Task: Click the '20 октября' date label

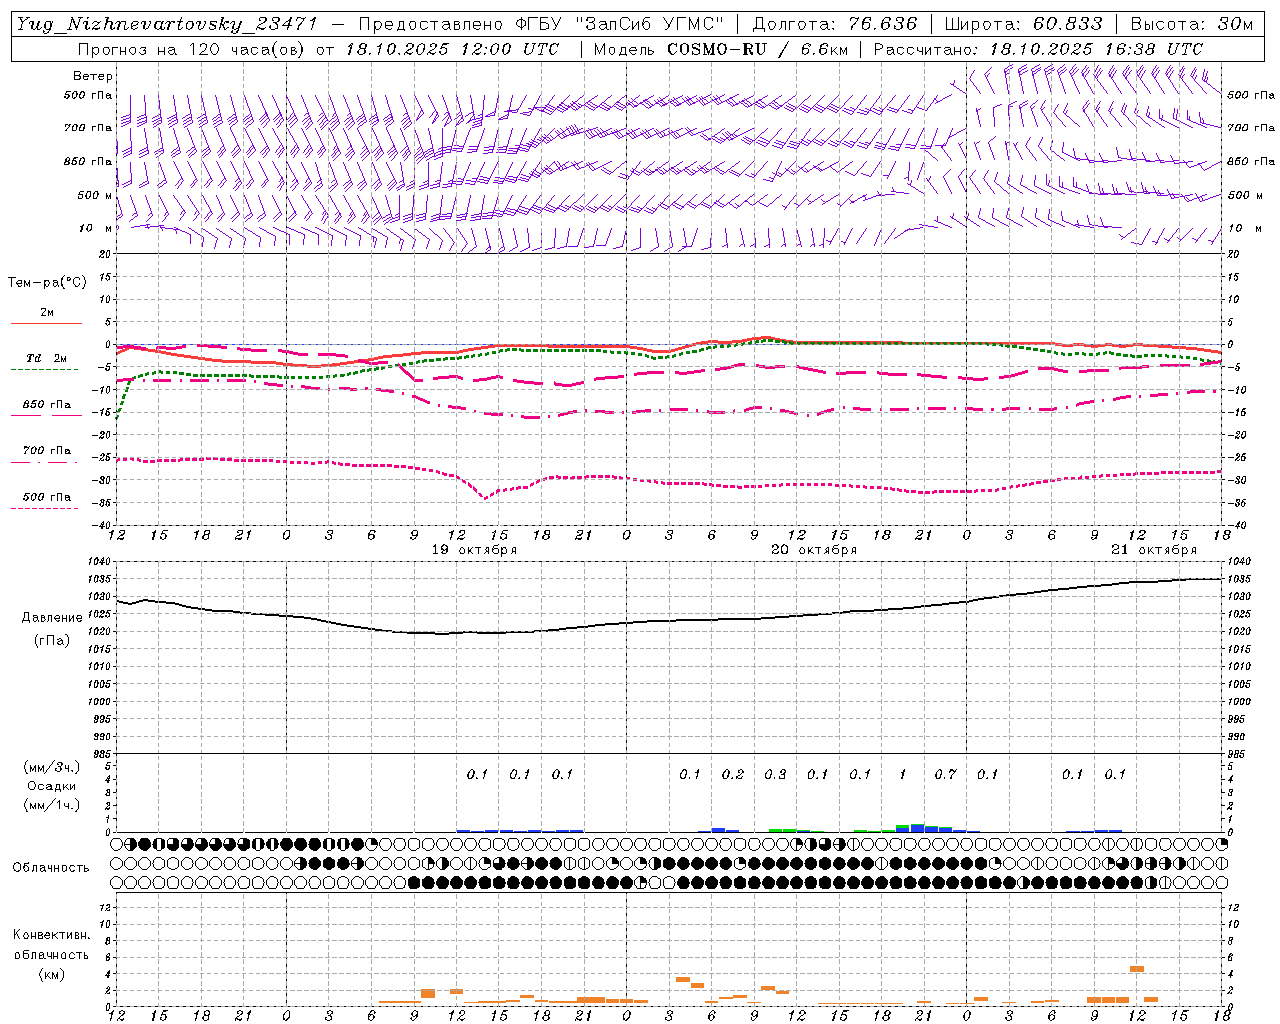Action: click(814, 550)
